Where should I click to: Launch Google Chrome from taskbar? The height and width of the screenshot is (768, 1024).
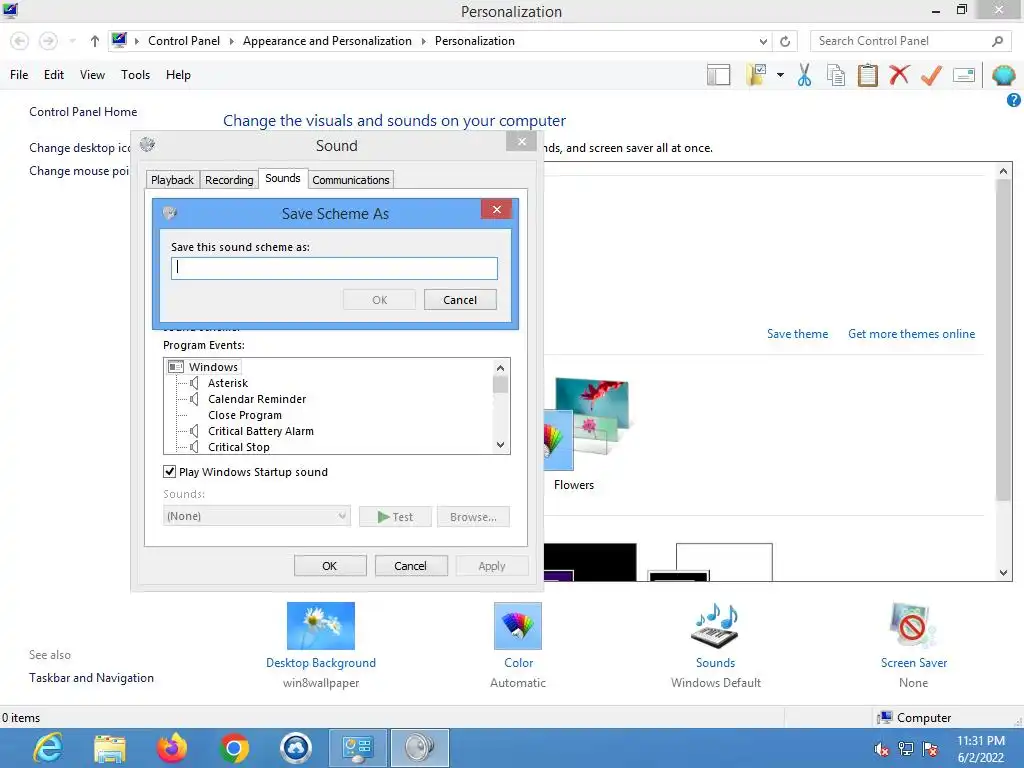[x=234, y=748]
